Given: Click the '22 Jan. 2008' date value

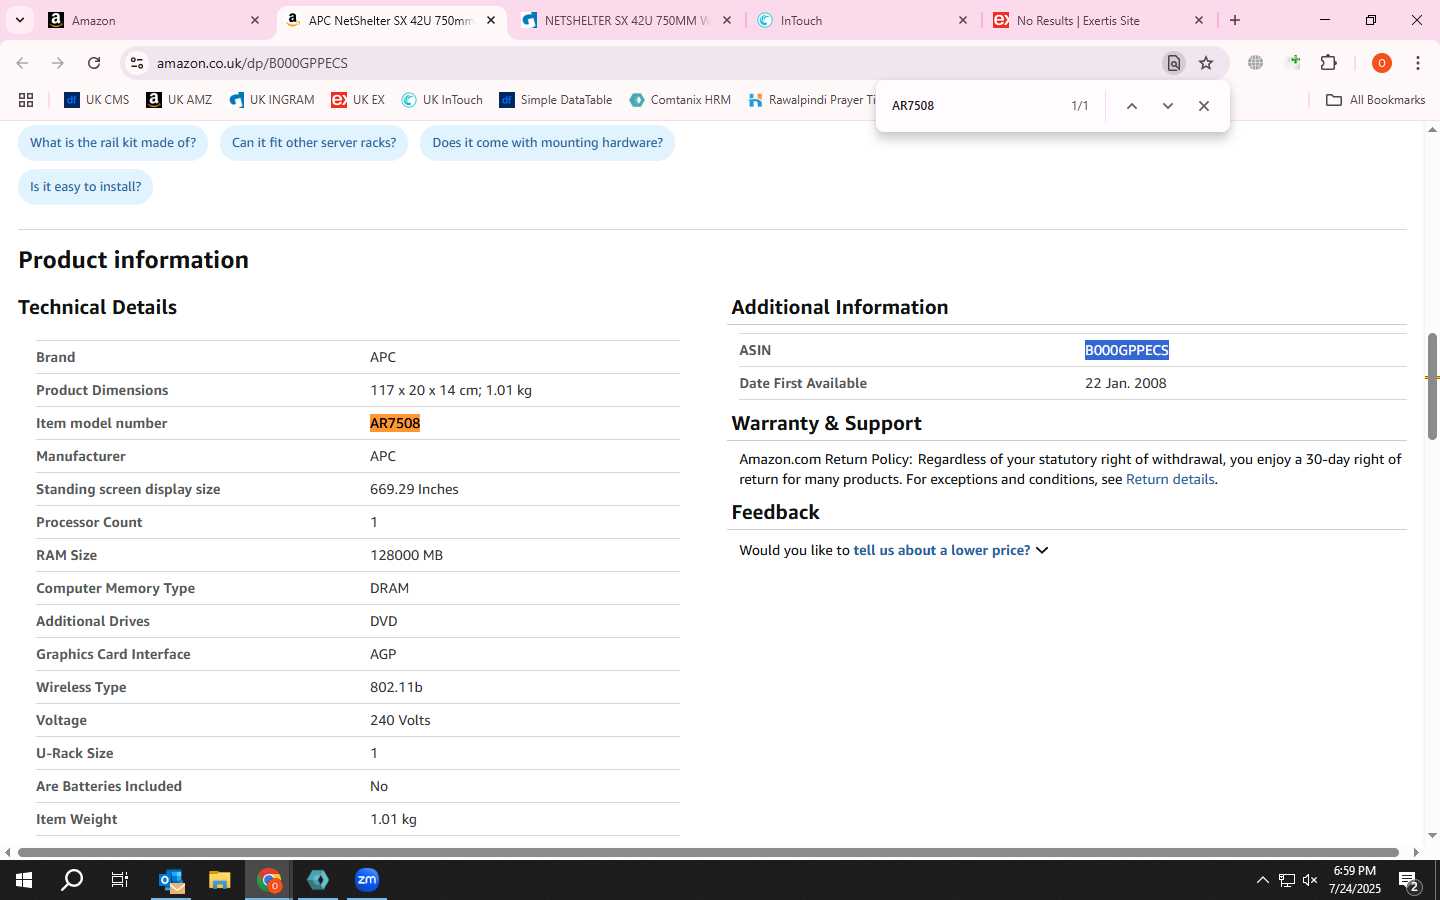Looking at the screenshot, I should 1125,383.
